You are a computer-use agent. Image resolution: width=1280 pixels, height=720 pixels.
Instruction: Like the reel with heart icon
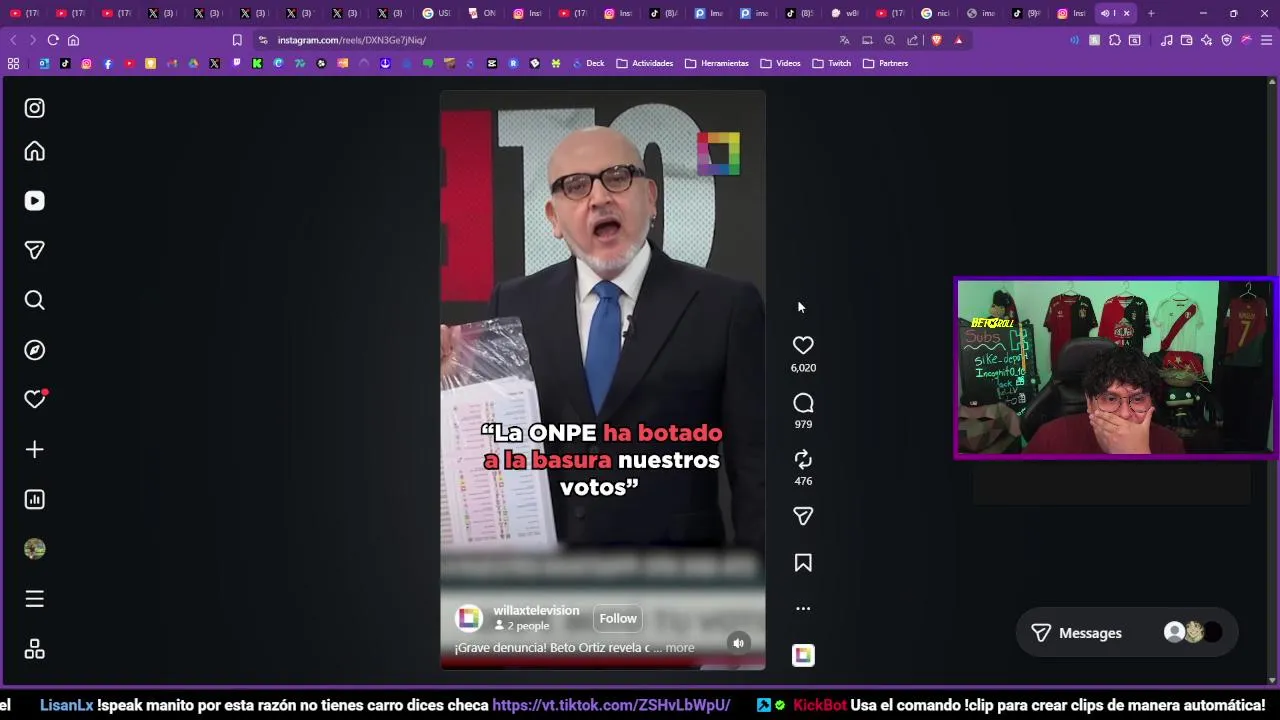point(803,345)
